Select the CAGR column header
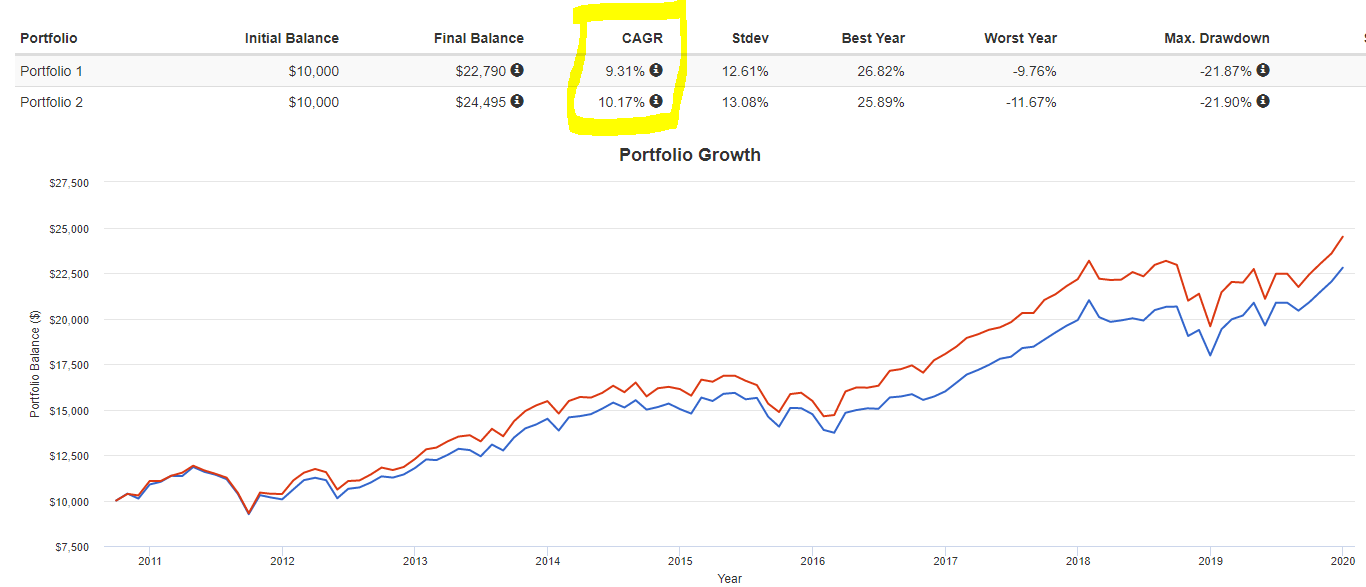 tap(643, 38)
